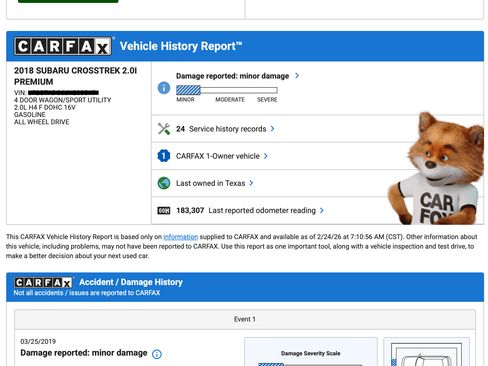Click the 'Accident / Damage History' section title
This screenshot has width=488, height=366.
coord(131,282)
